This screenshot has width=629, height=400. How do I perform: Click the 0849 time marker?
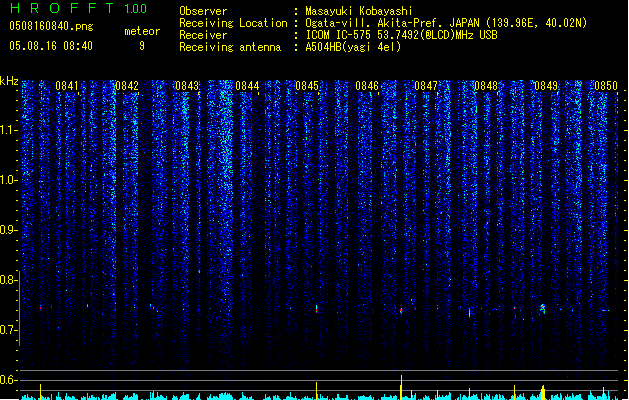coord(546,85)
